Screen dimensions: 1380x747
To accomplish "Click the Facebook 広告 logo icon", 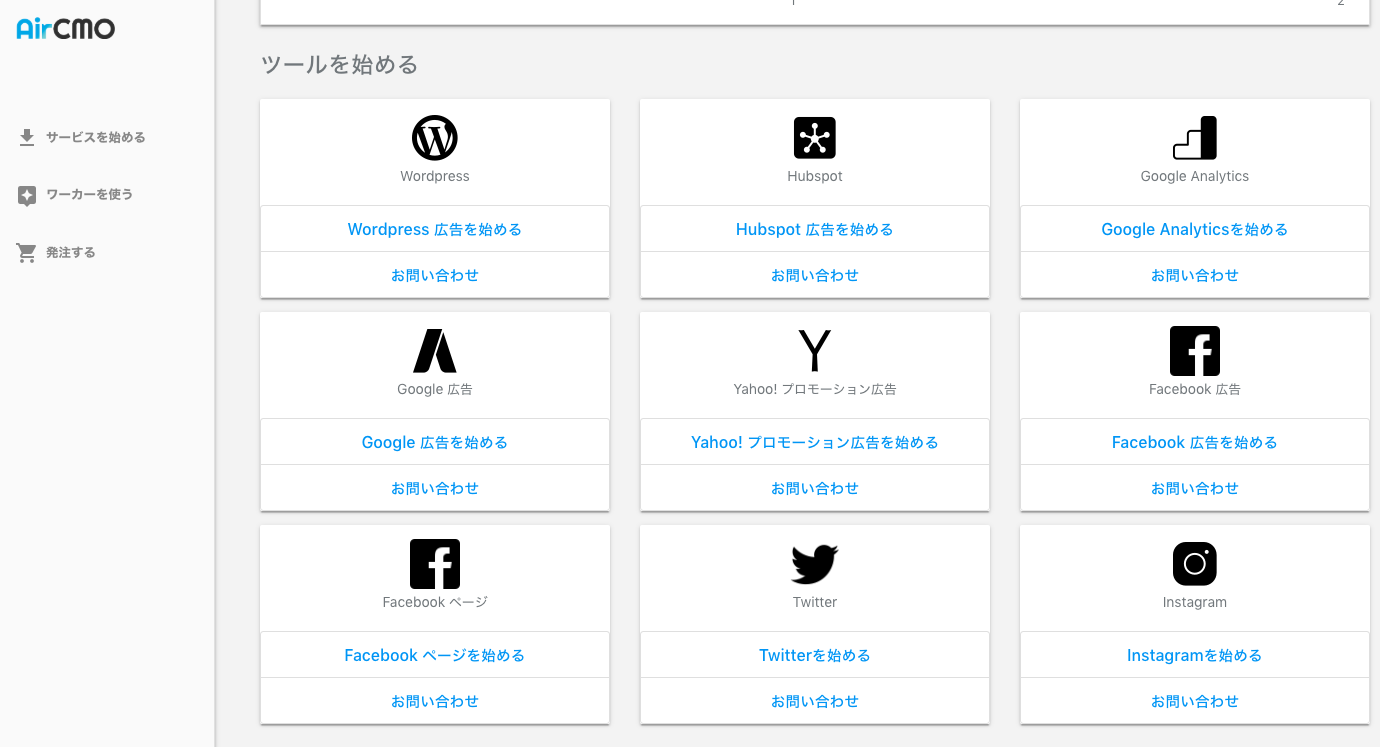I will coord(1195,351).
